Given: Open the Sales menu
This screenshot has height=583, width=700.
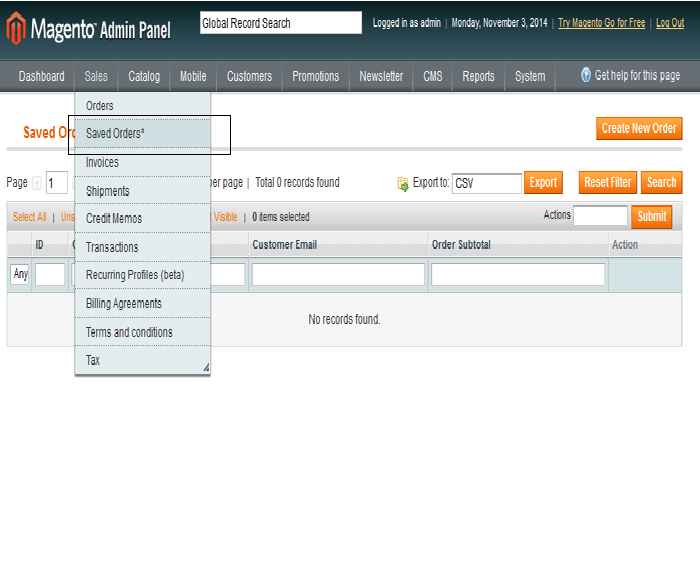Looking at the screenshot, I should click(96, 76).
